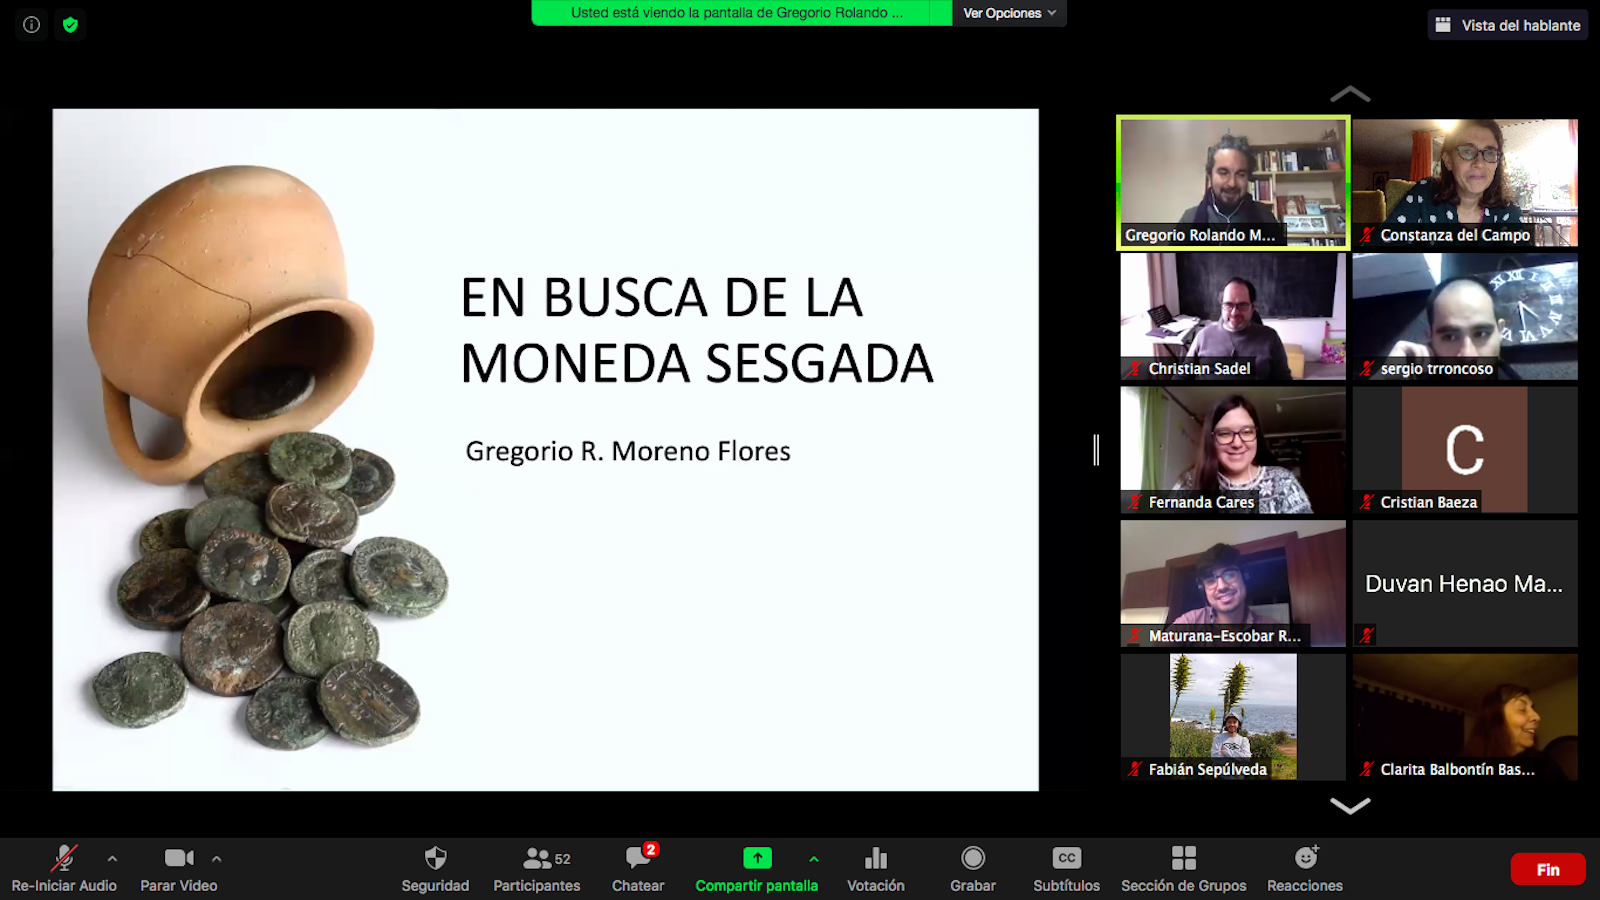
Task: Select sergio trroncoso video thumbnail
Action: click(x=1465, y=316)
